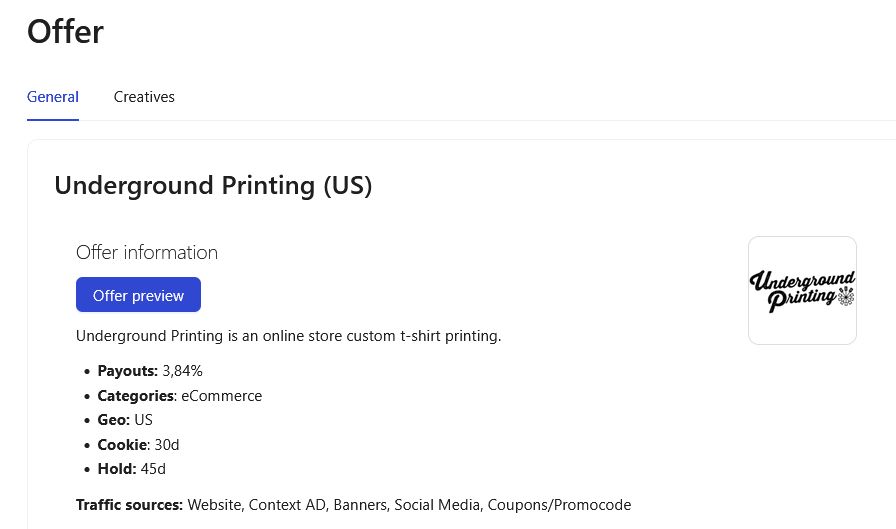Image resolution: width=896 pixels, height=529 pixels.
Task: Open the Offer preview button
Action: pos(138,295)
